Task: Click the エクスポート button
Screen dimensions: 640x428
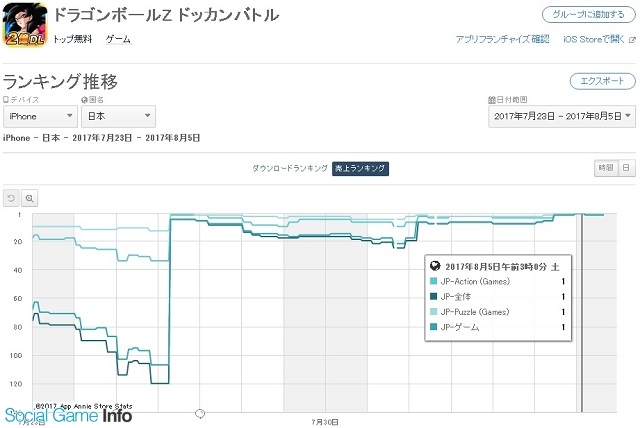Action: pyautogui.click(x=602, y=81)
